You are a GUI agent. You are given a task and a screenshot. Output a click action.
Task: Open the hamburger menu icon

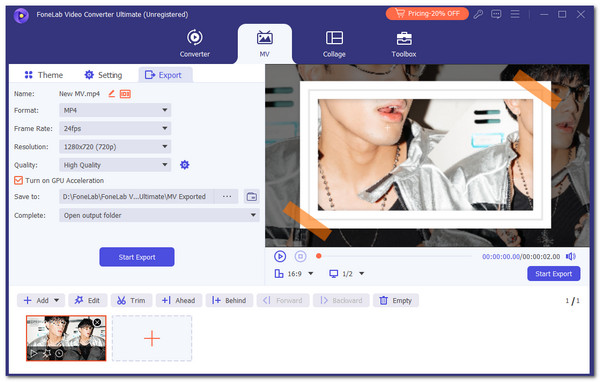pos(515,14)
